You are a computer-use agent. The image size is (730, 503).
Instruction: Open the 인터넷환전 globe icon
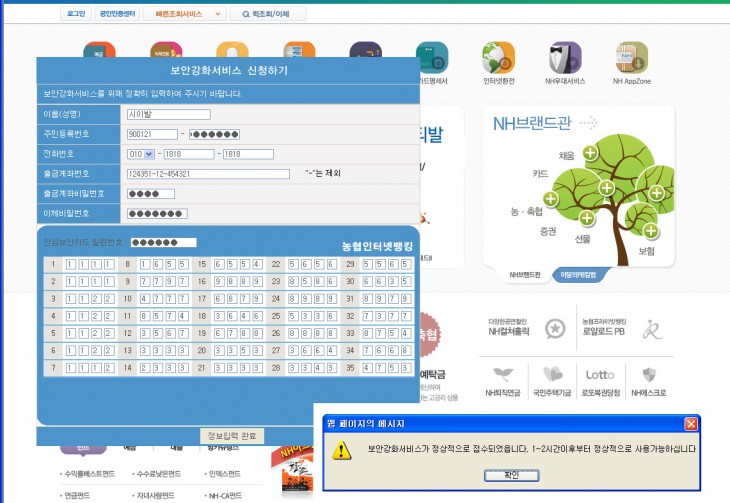(498, 58)
